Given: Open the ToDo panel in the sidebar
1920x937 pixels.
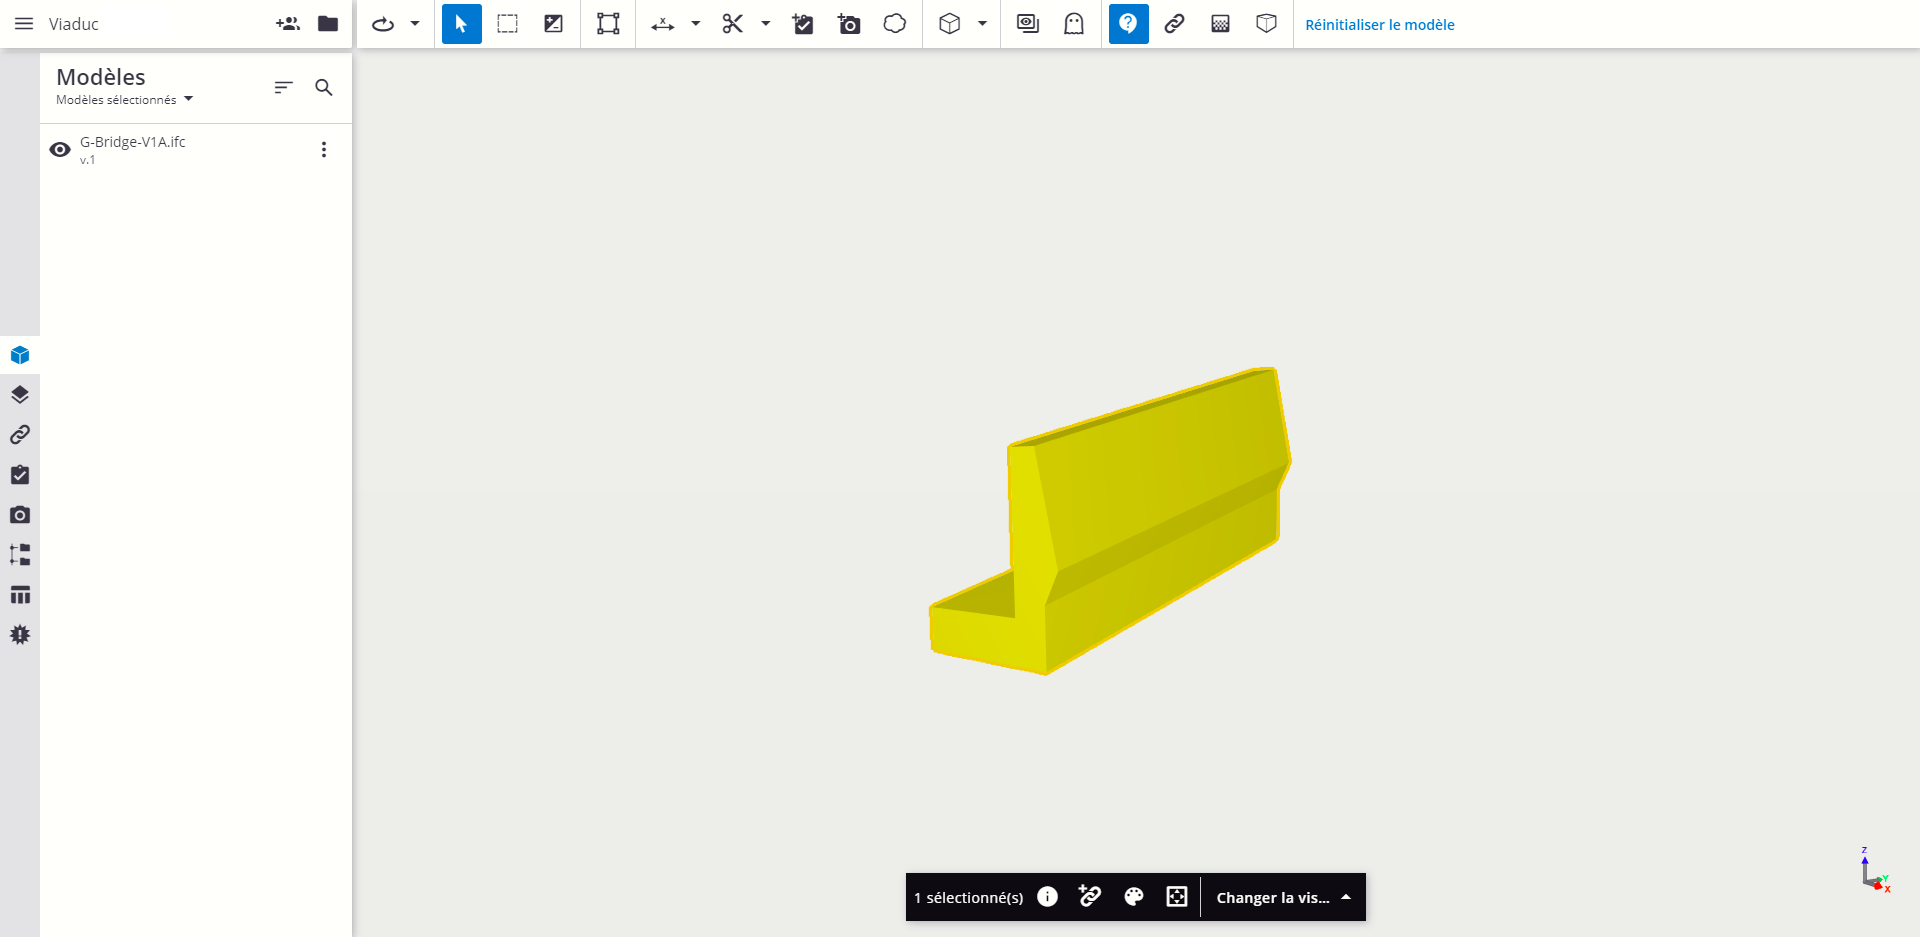Looking at the screenshot, I should 20,475.
